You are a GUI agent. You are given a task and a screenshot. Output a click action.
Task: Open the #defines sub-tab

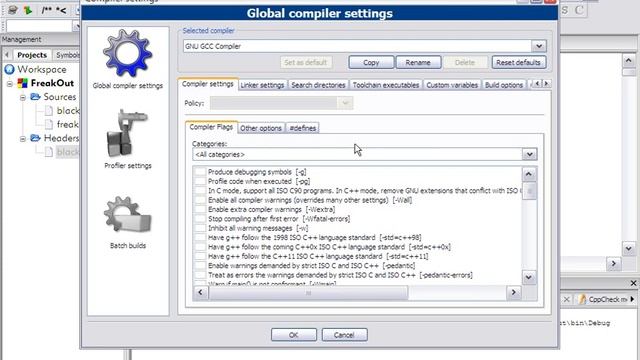[x=302, y=128]
